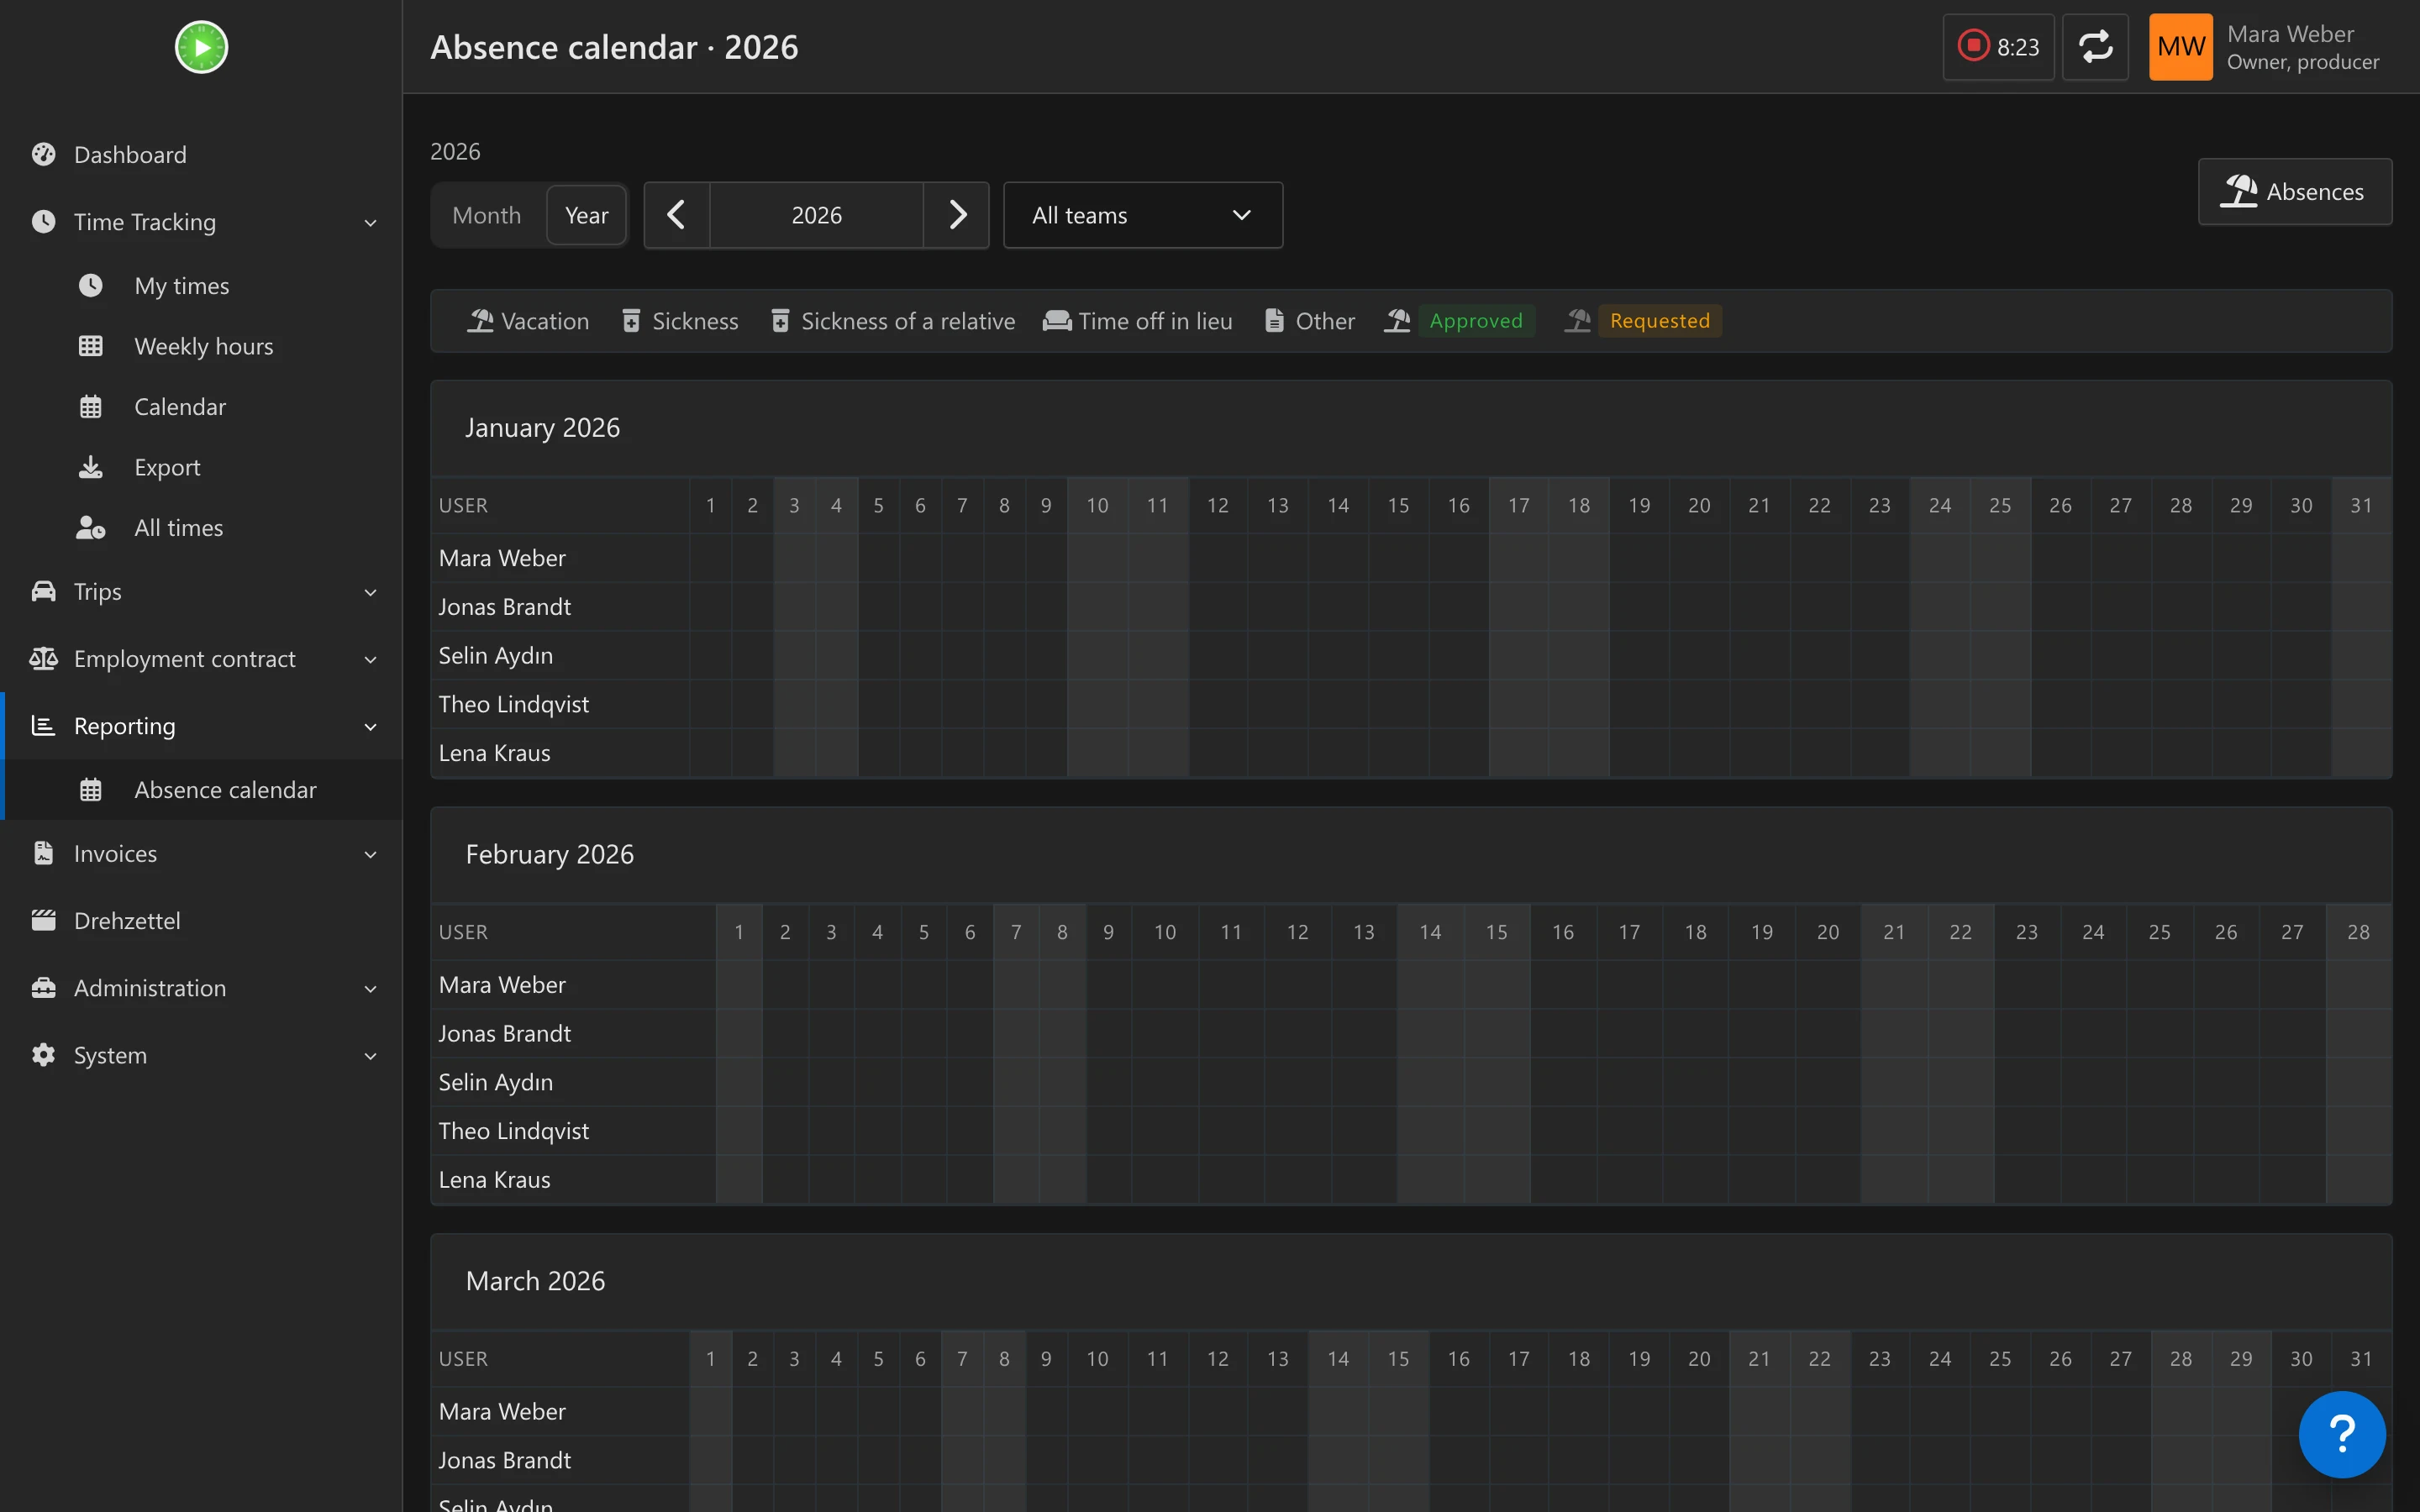Click the February 2026 heading
Screen dimensions: 2420x1512
pyautogui.click(x=549, y=854)
